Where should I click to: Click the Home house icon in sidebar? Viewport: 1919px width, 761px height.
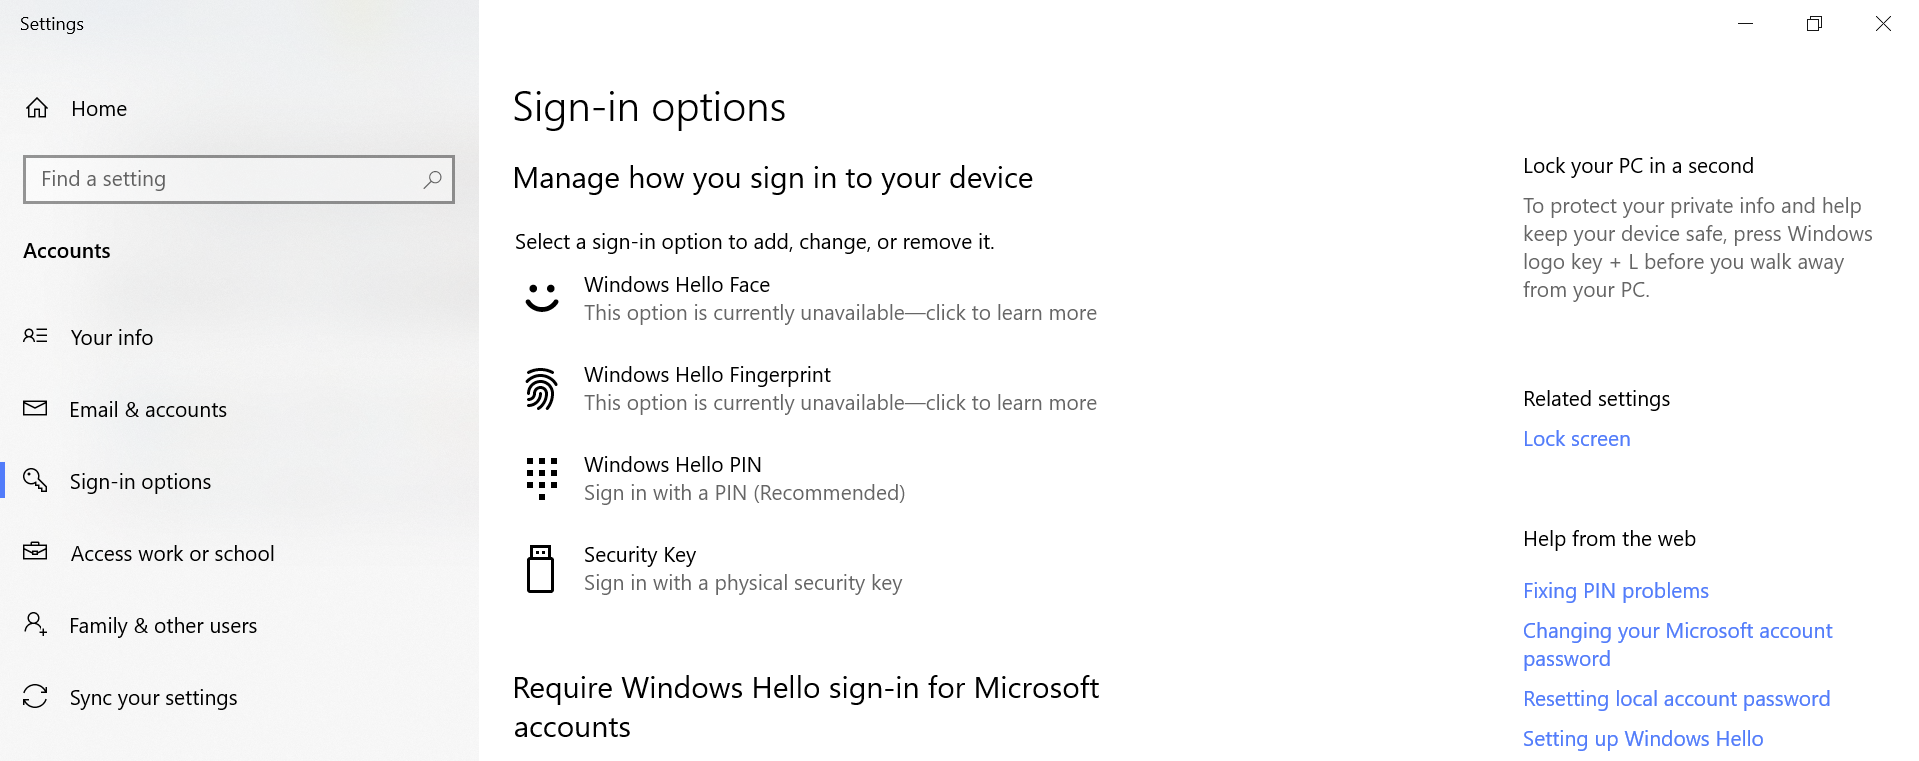(36, 108)
